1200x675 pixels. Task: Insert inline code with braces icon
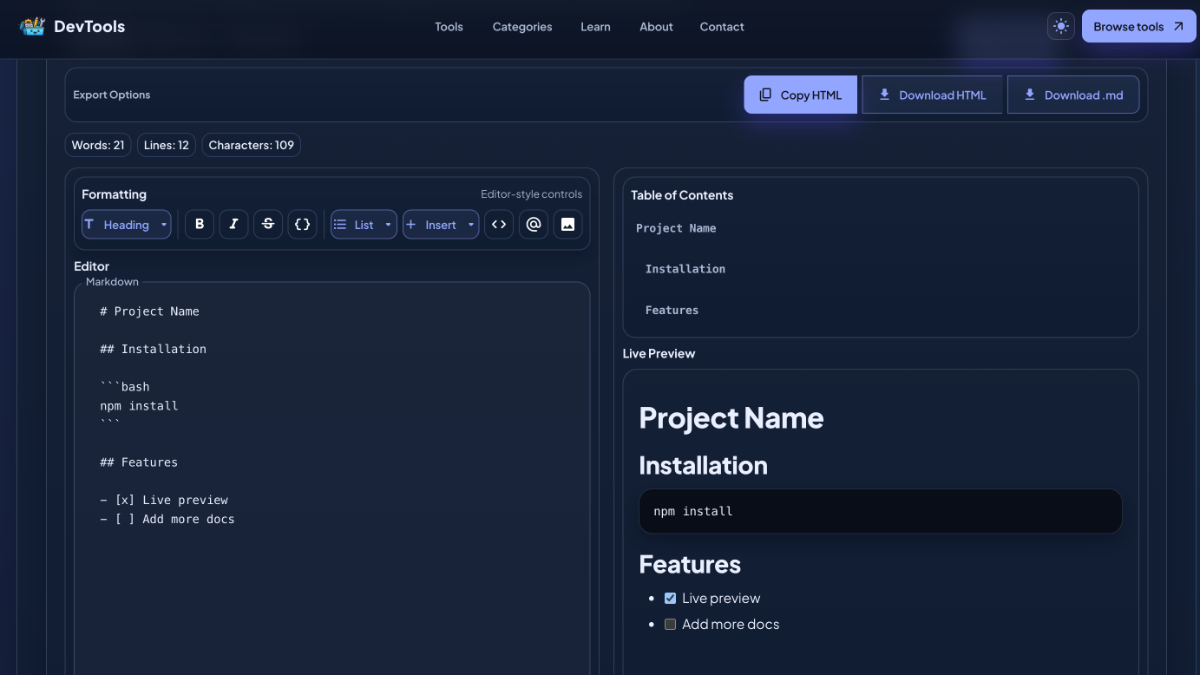[302, 224]
